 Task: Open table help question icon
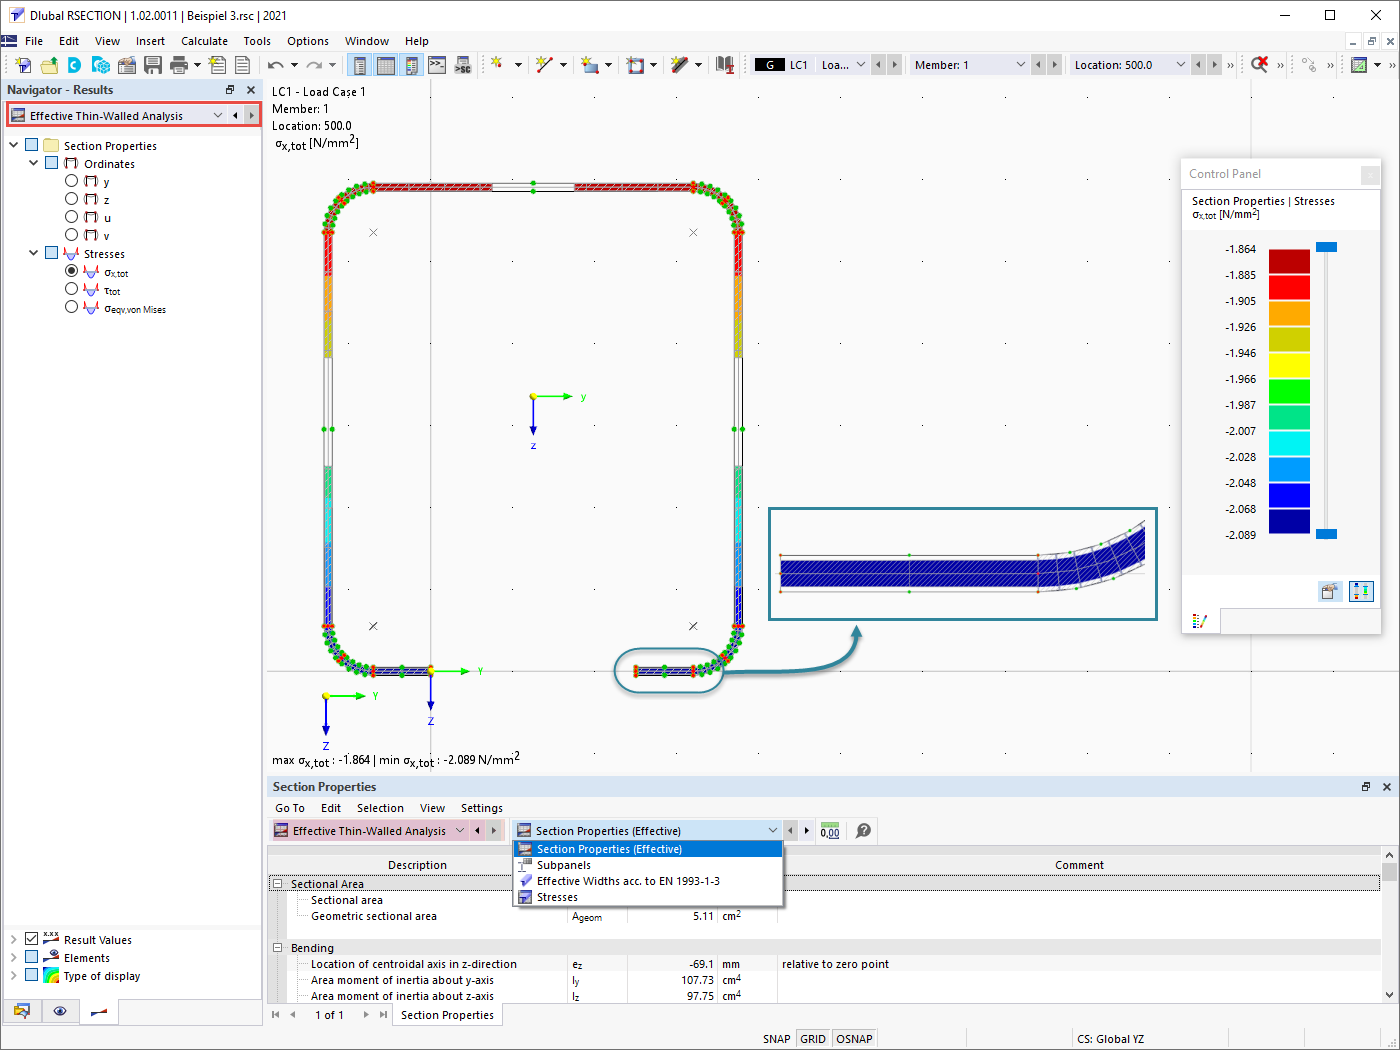(864, 831)
